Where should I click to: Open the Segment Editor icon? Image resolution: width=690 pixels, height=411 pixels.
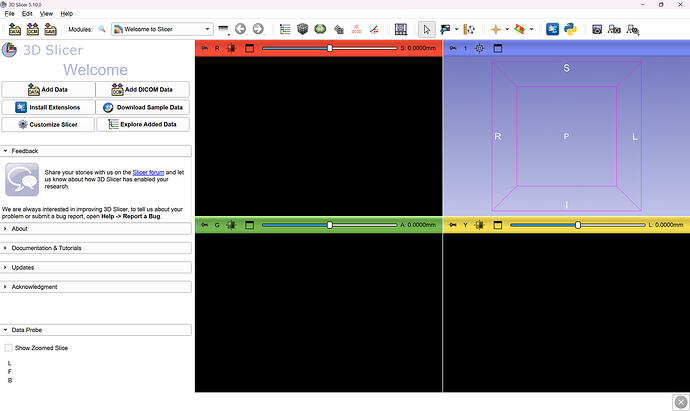point(374,29)
